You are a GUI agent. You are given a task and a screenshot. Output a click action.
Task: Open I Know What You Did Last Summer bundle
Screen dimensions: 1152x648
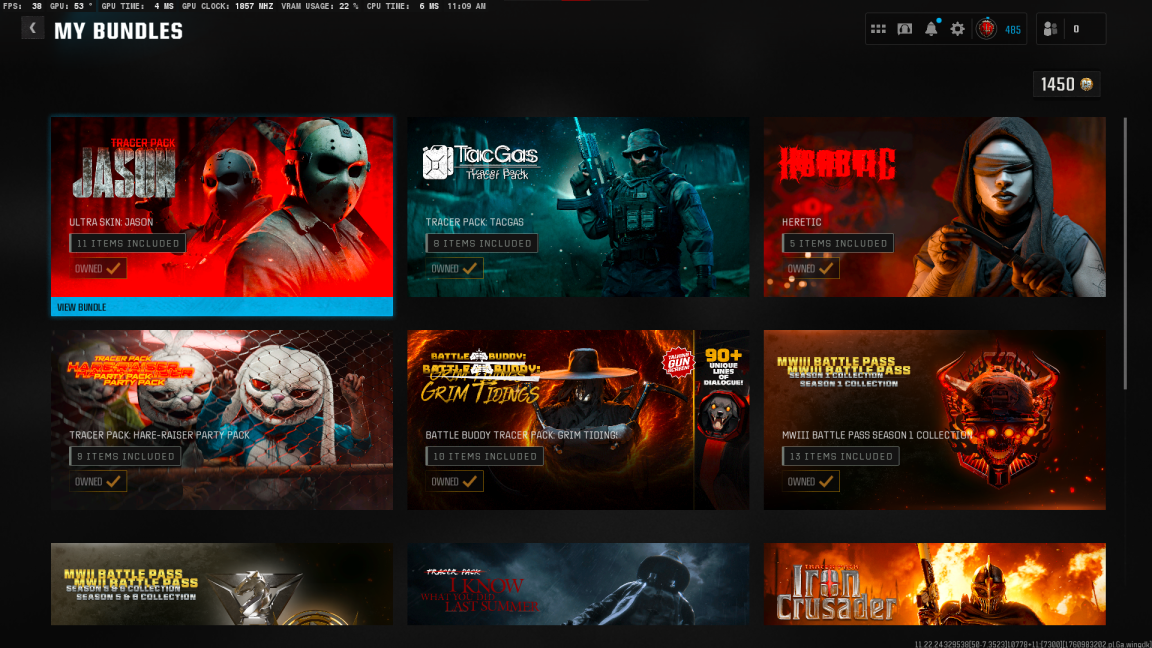(578, 584)
